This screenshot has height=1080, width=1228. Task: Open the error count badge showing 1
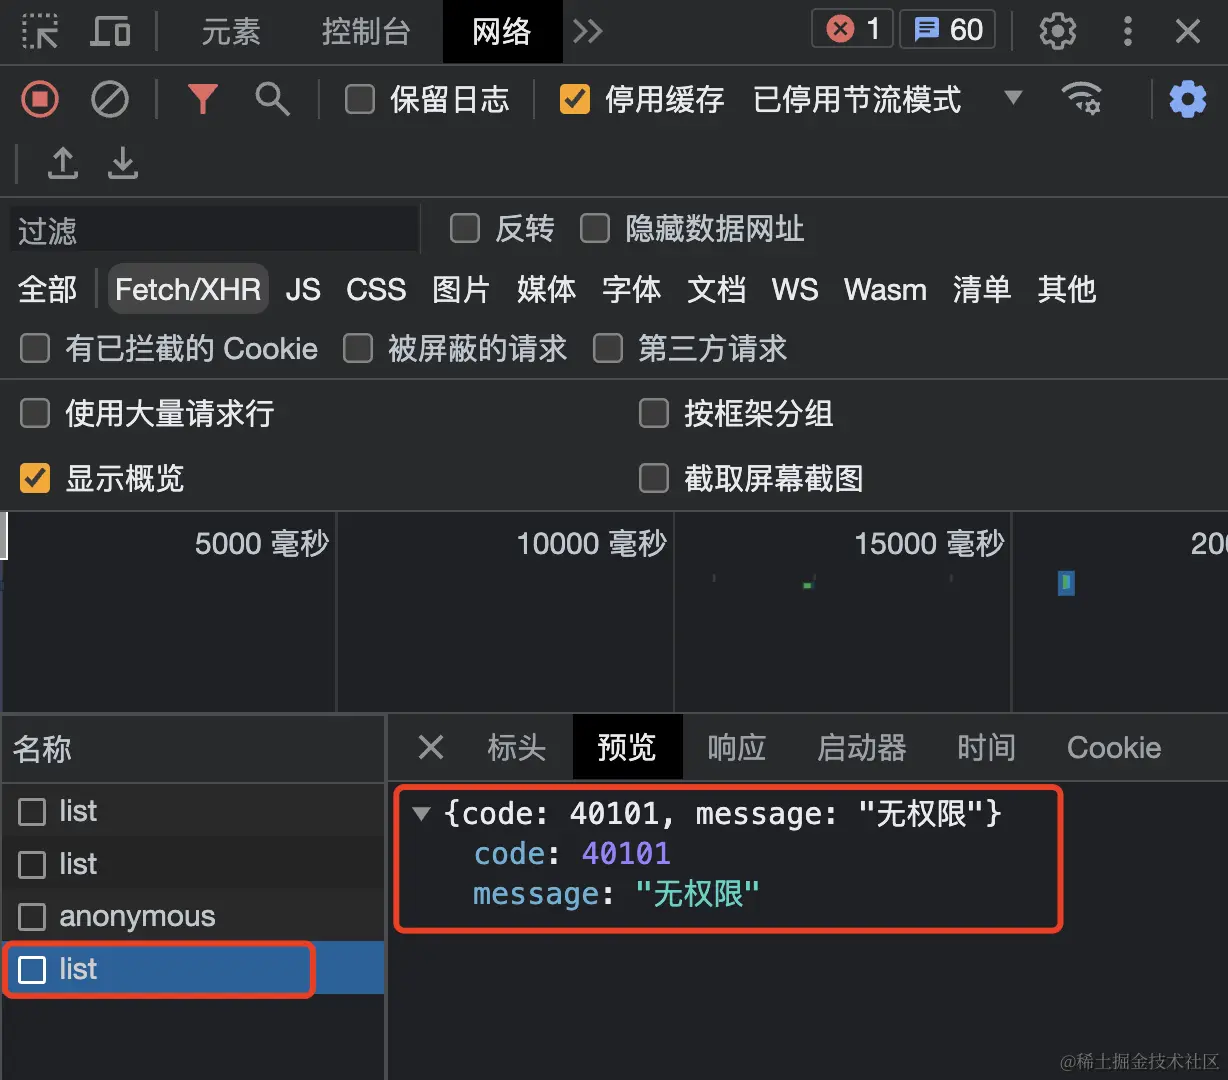pyautogui.click(x=853, y=30)
